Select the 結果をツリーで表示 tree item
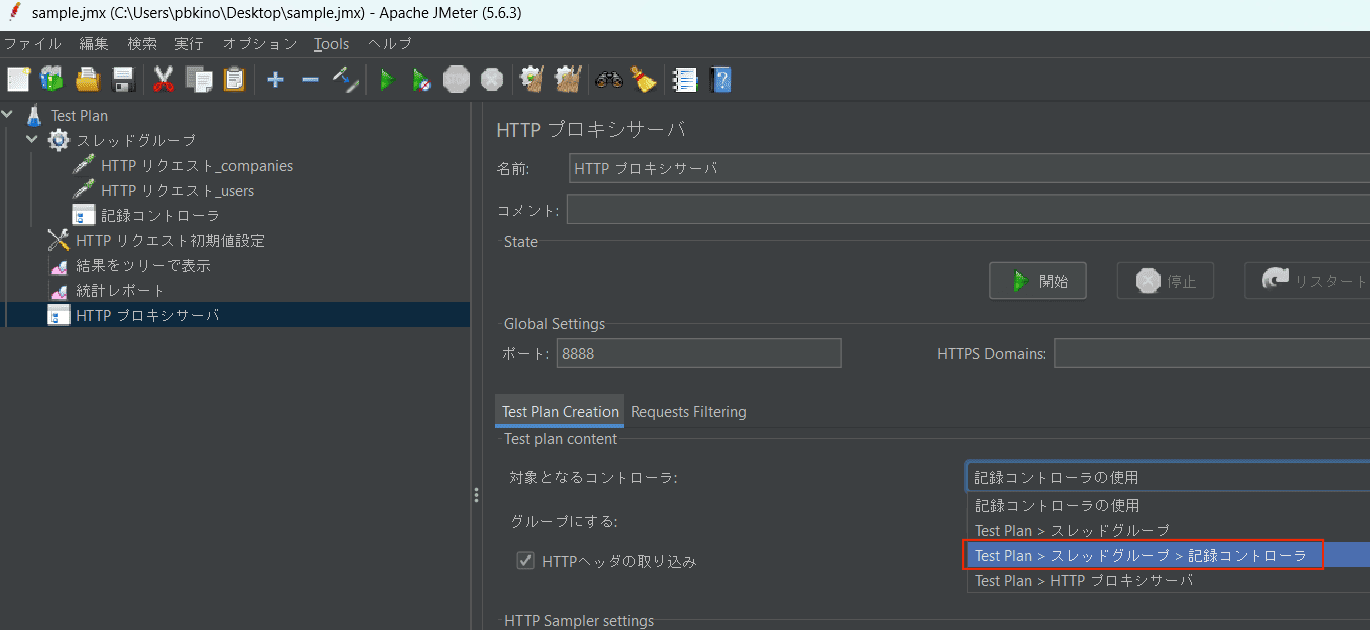Screen dimensions: 1370x630 [143, 265]
